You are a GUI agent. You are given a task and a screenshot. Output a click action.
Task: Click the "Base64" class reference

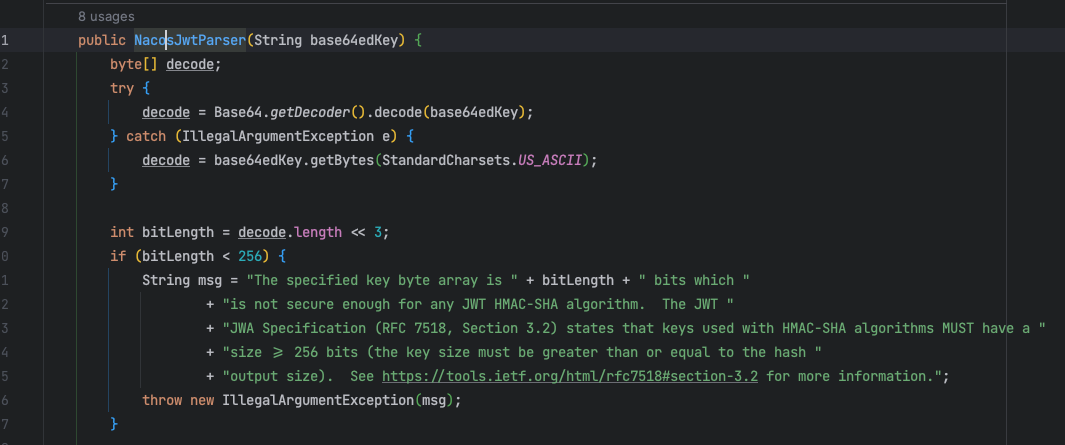238,112
